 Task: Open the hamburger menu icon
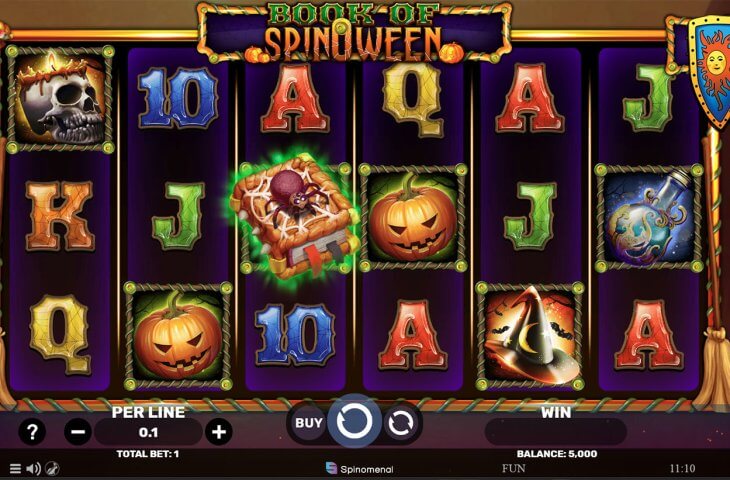click(15, 468)
